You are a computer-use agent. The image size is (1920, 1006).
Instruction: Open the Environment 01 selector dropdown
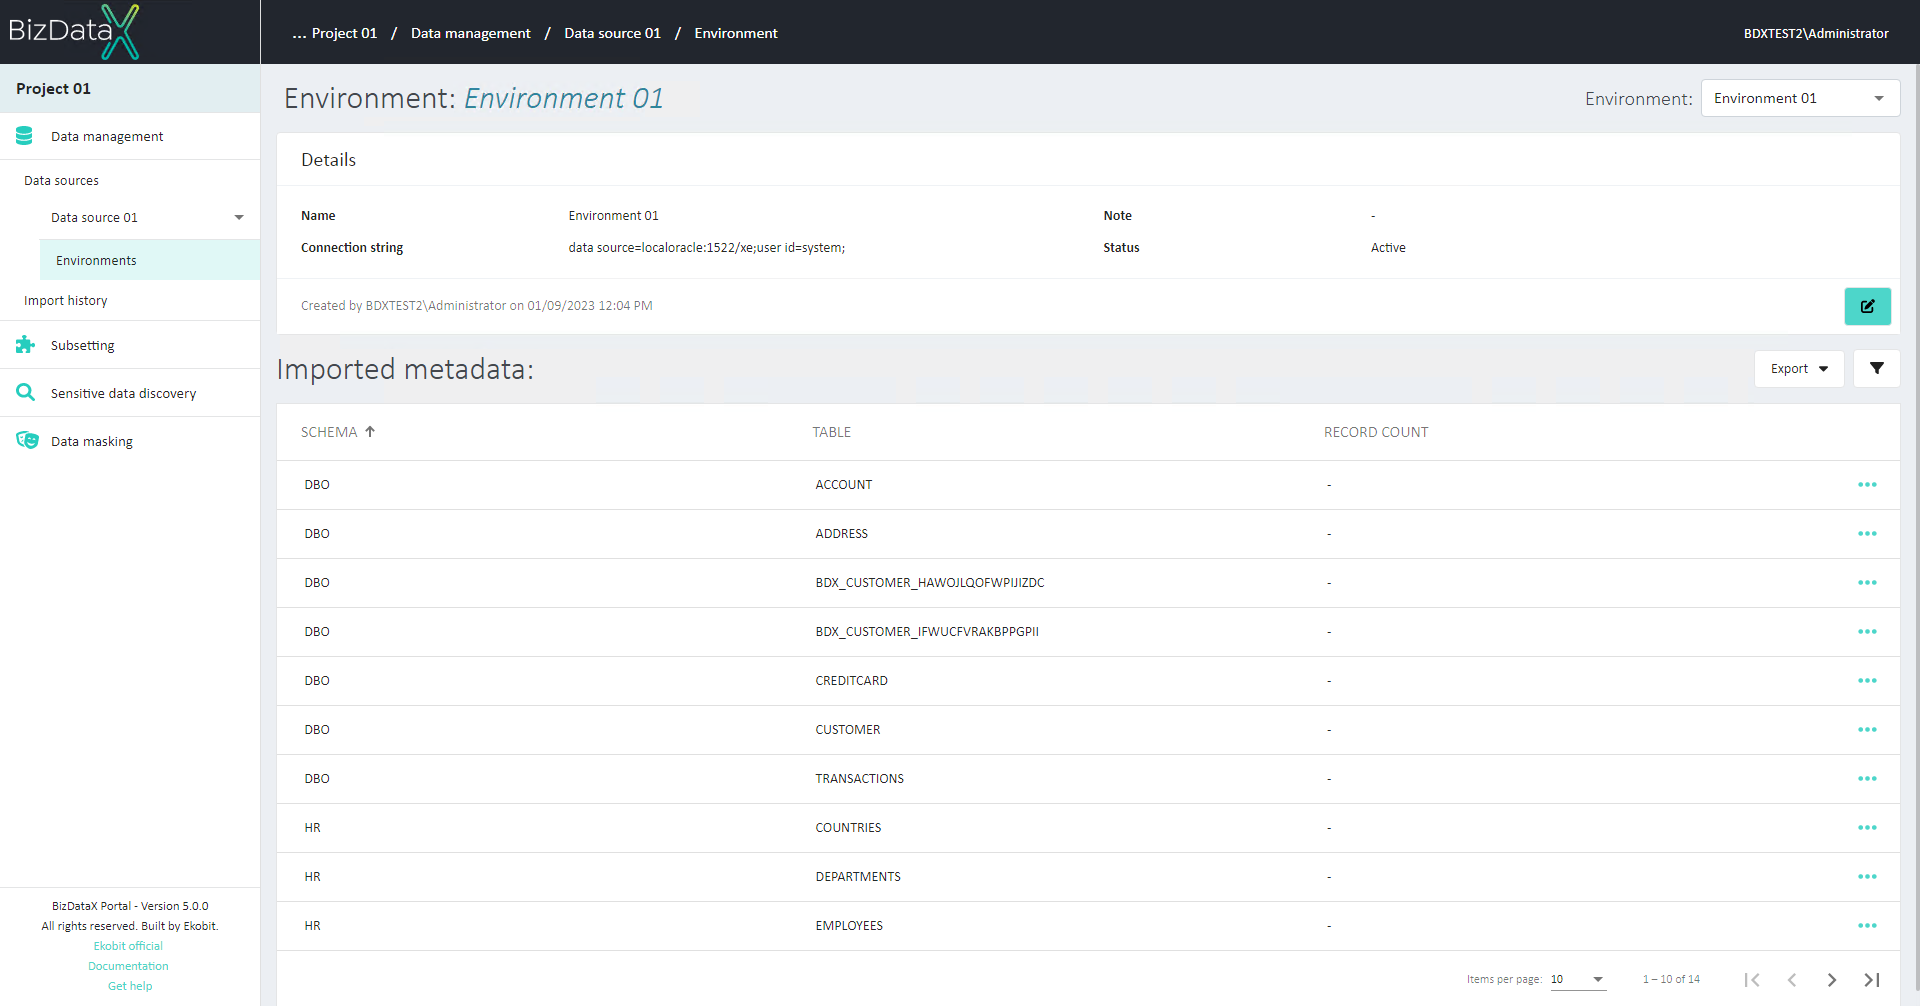[x=1800, y=98]
